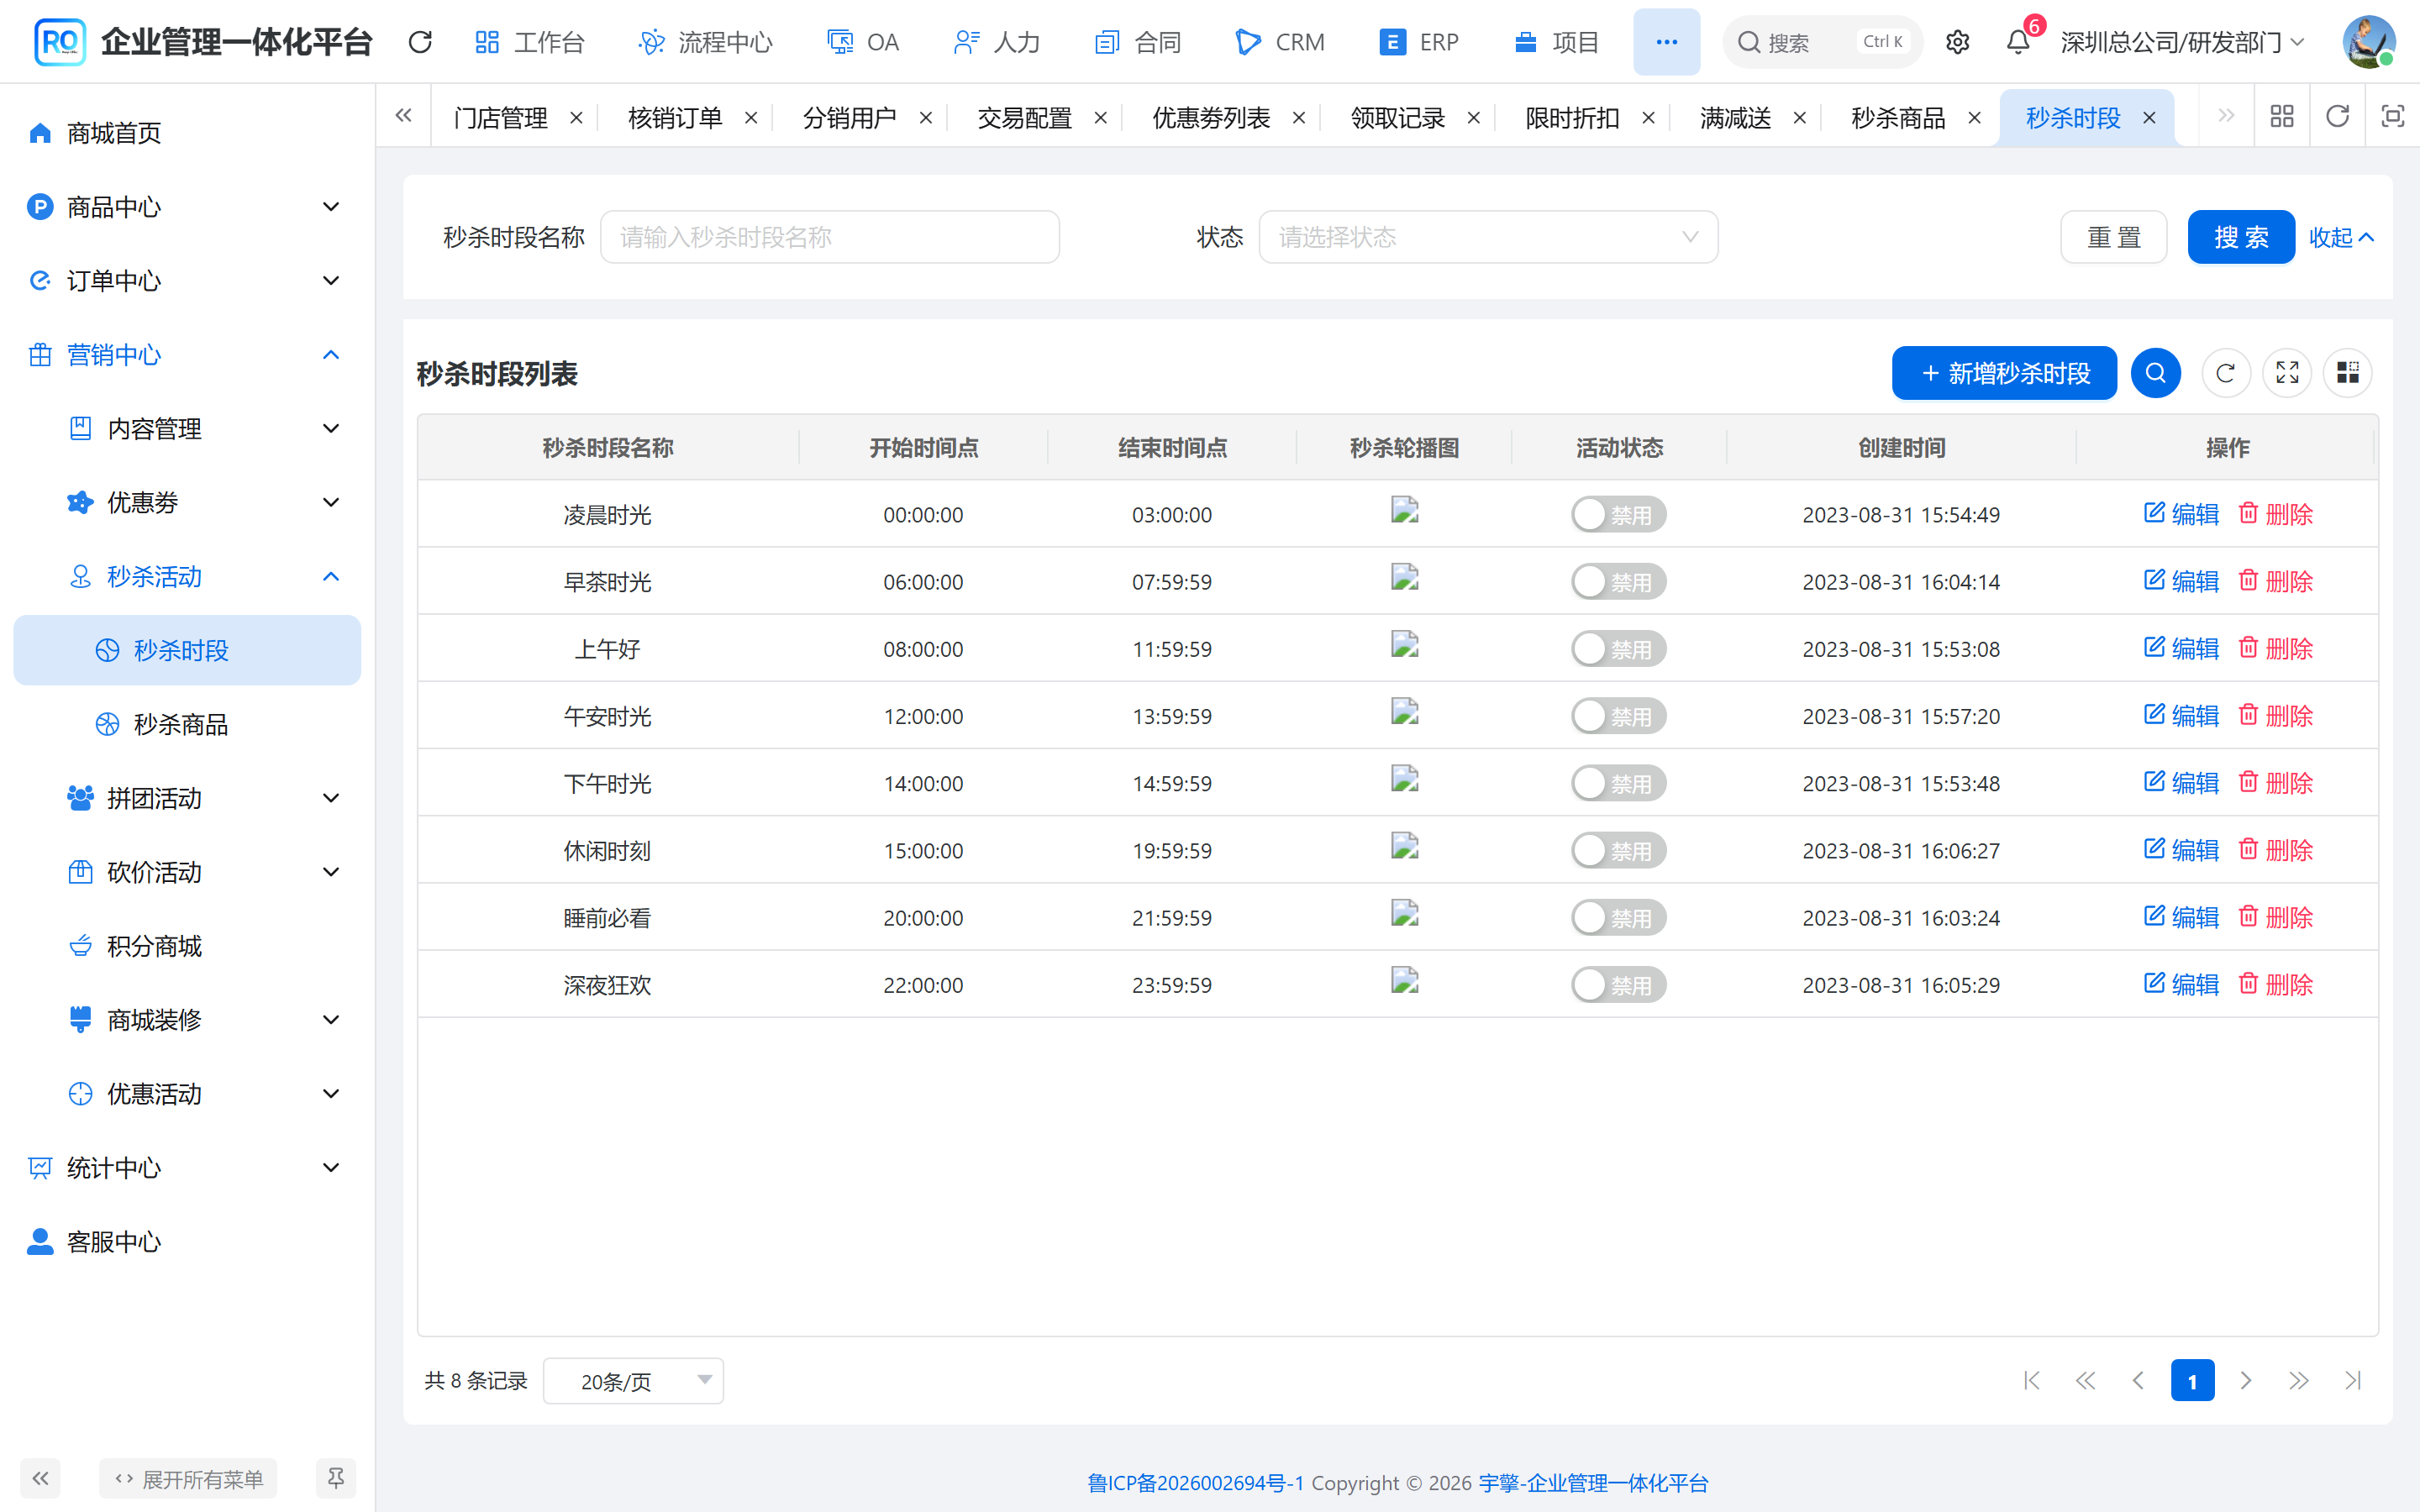Refresh the 秒杀时段列表 table
The width and height of the screenshot is (2420, 1512).
tap(2225, 373)
